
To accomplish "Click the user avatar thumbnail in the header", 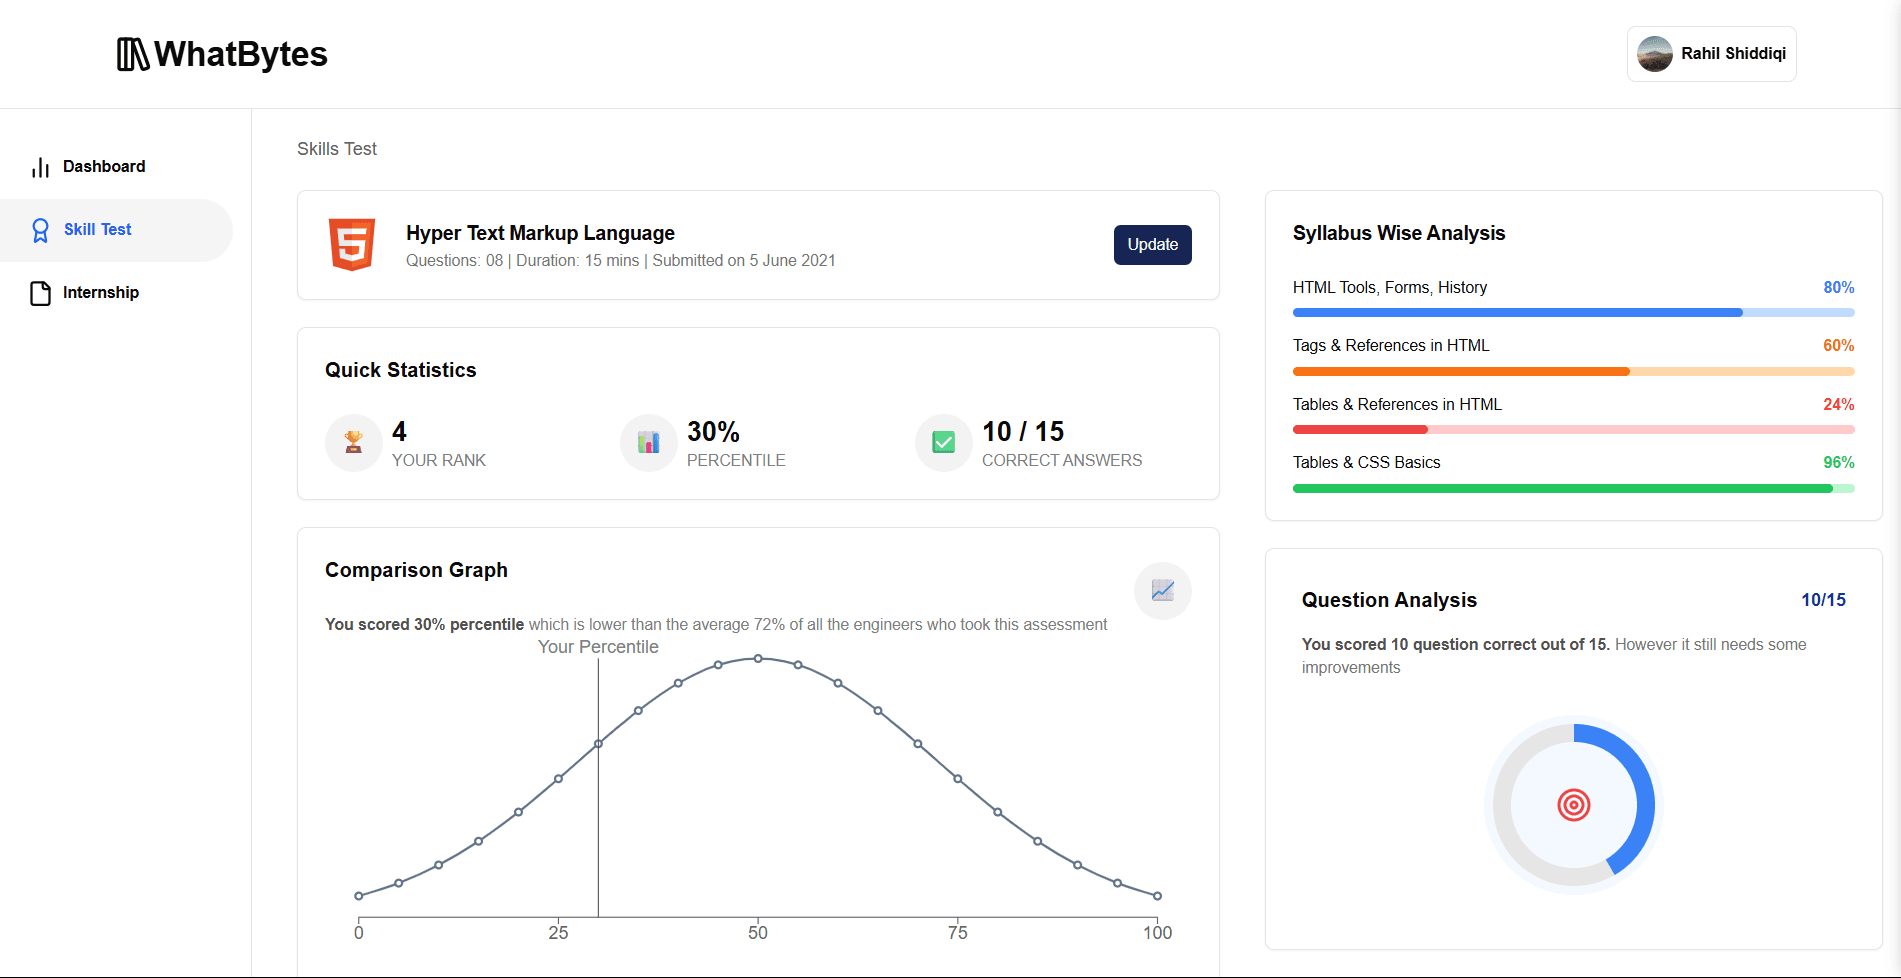I will coord(1655,54).
